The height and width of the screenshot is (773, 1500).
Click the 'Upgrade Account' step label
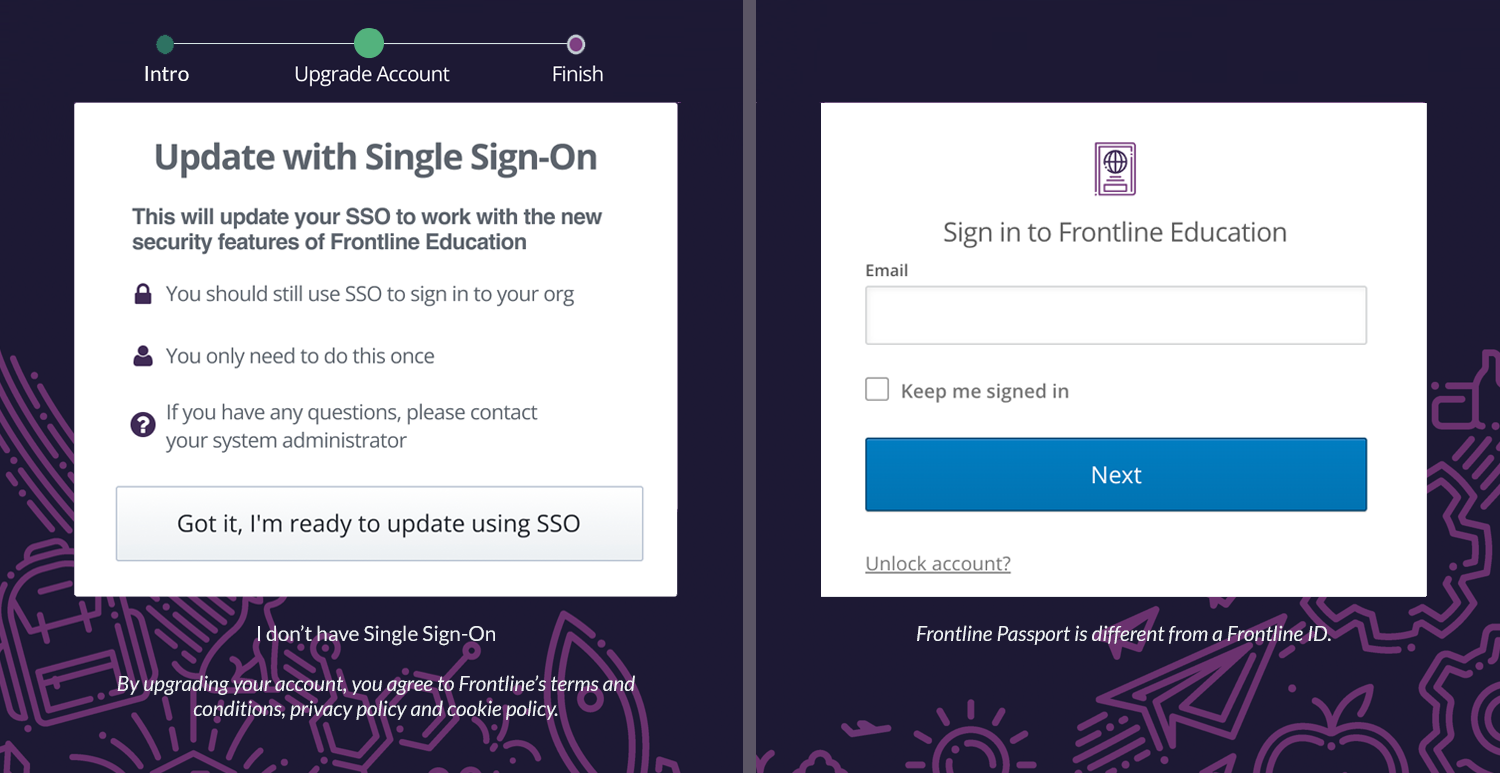[x=372, y=75]
